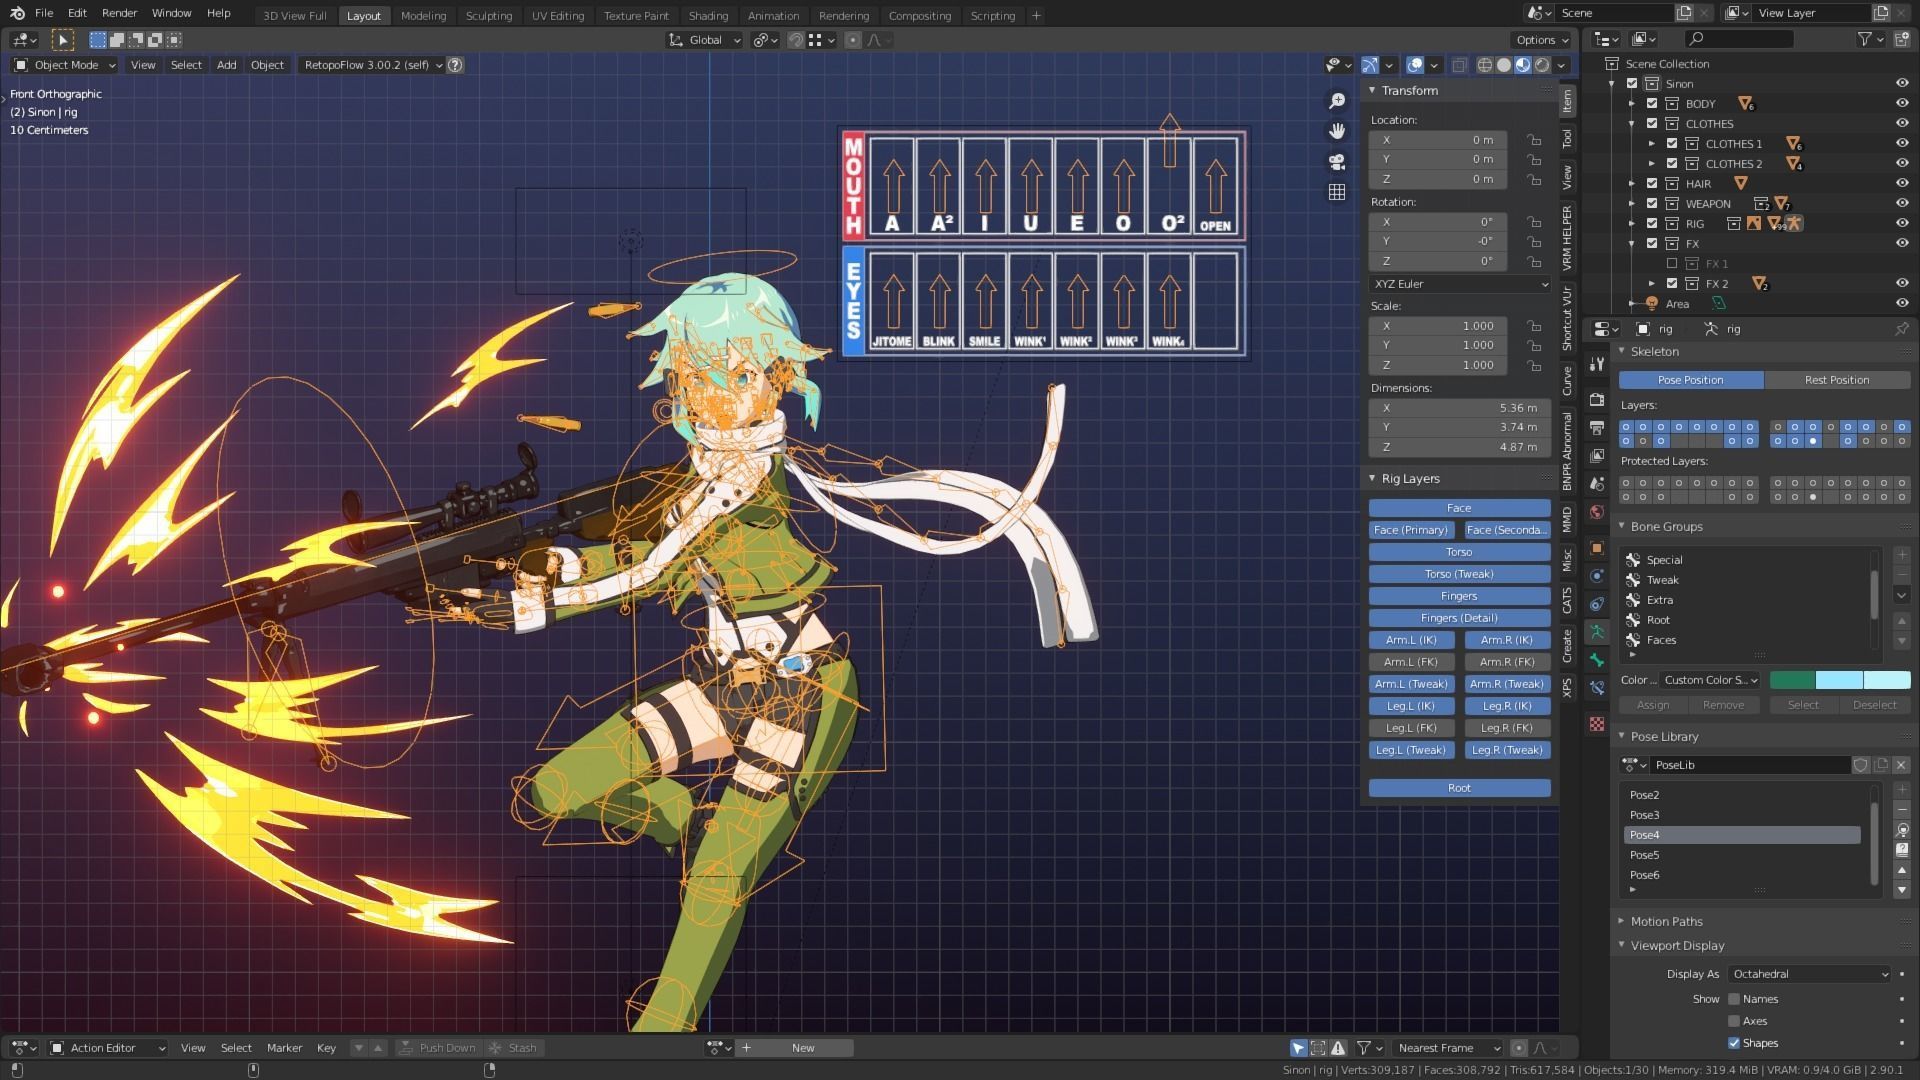The height and width of the screenshot is (1080, 1920).
Task: Enable the FX 1 collection checkbox
Action: click(1672, 264)
